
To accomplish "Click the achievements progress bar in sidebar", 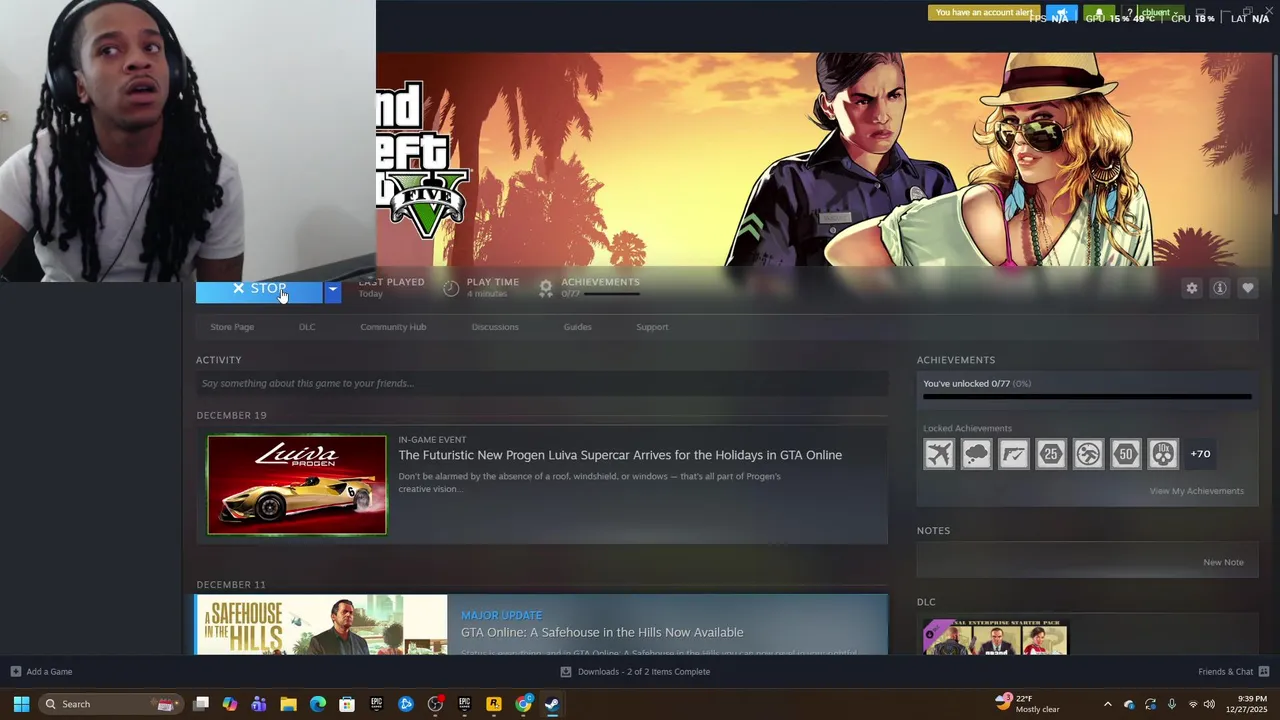I will (x=1087, y=397).
